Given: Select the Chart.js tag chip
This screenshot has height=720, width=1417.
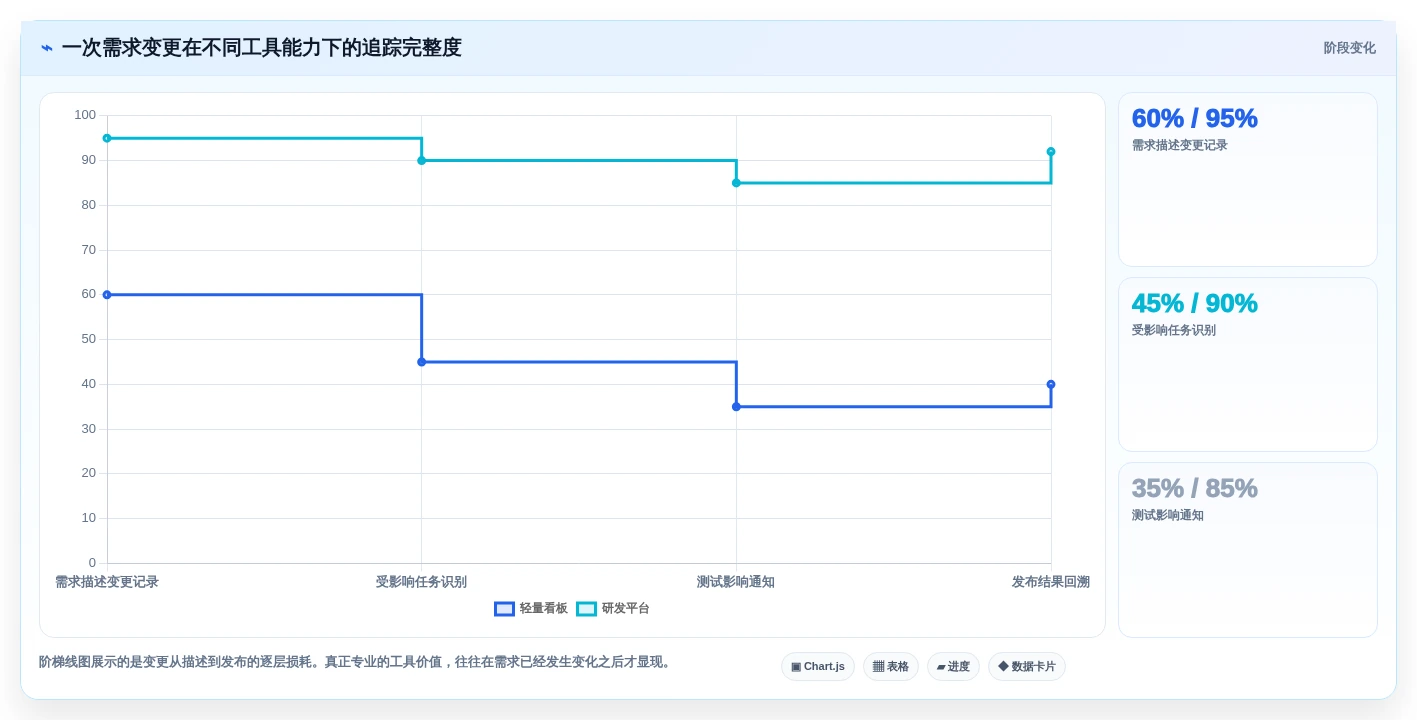Looking at the screenshot, I should pyautogui.click(x=818, y=666).
